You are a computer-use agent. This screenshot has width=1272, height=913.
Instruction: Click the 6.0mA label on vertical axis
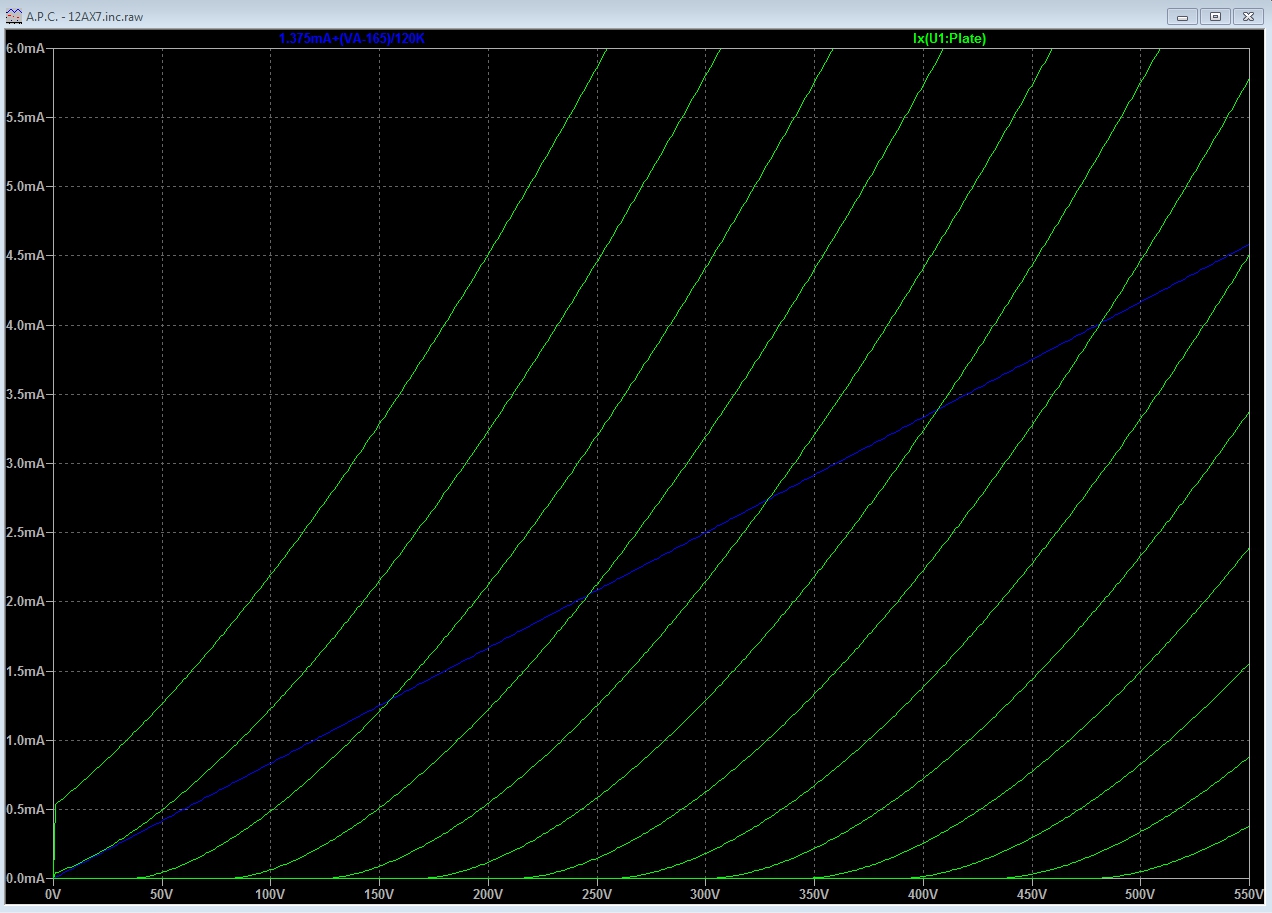tap(26, 48)
